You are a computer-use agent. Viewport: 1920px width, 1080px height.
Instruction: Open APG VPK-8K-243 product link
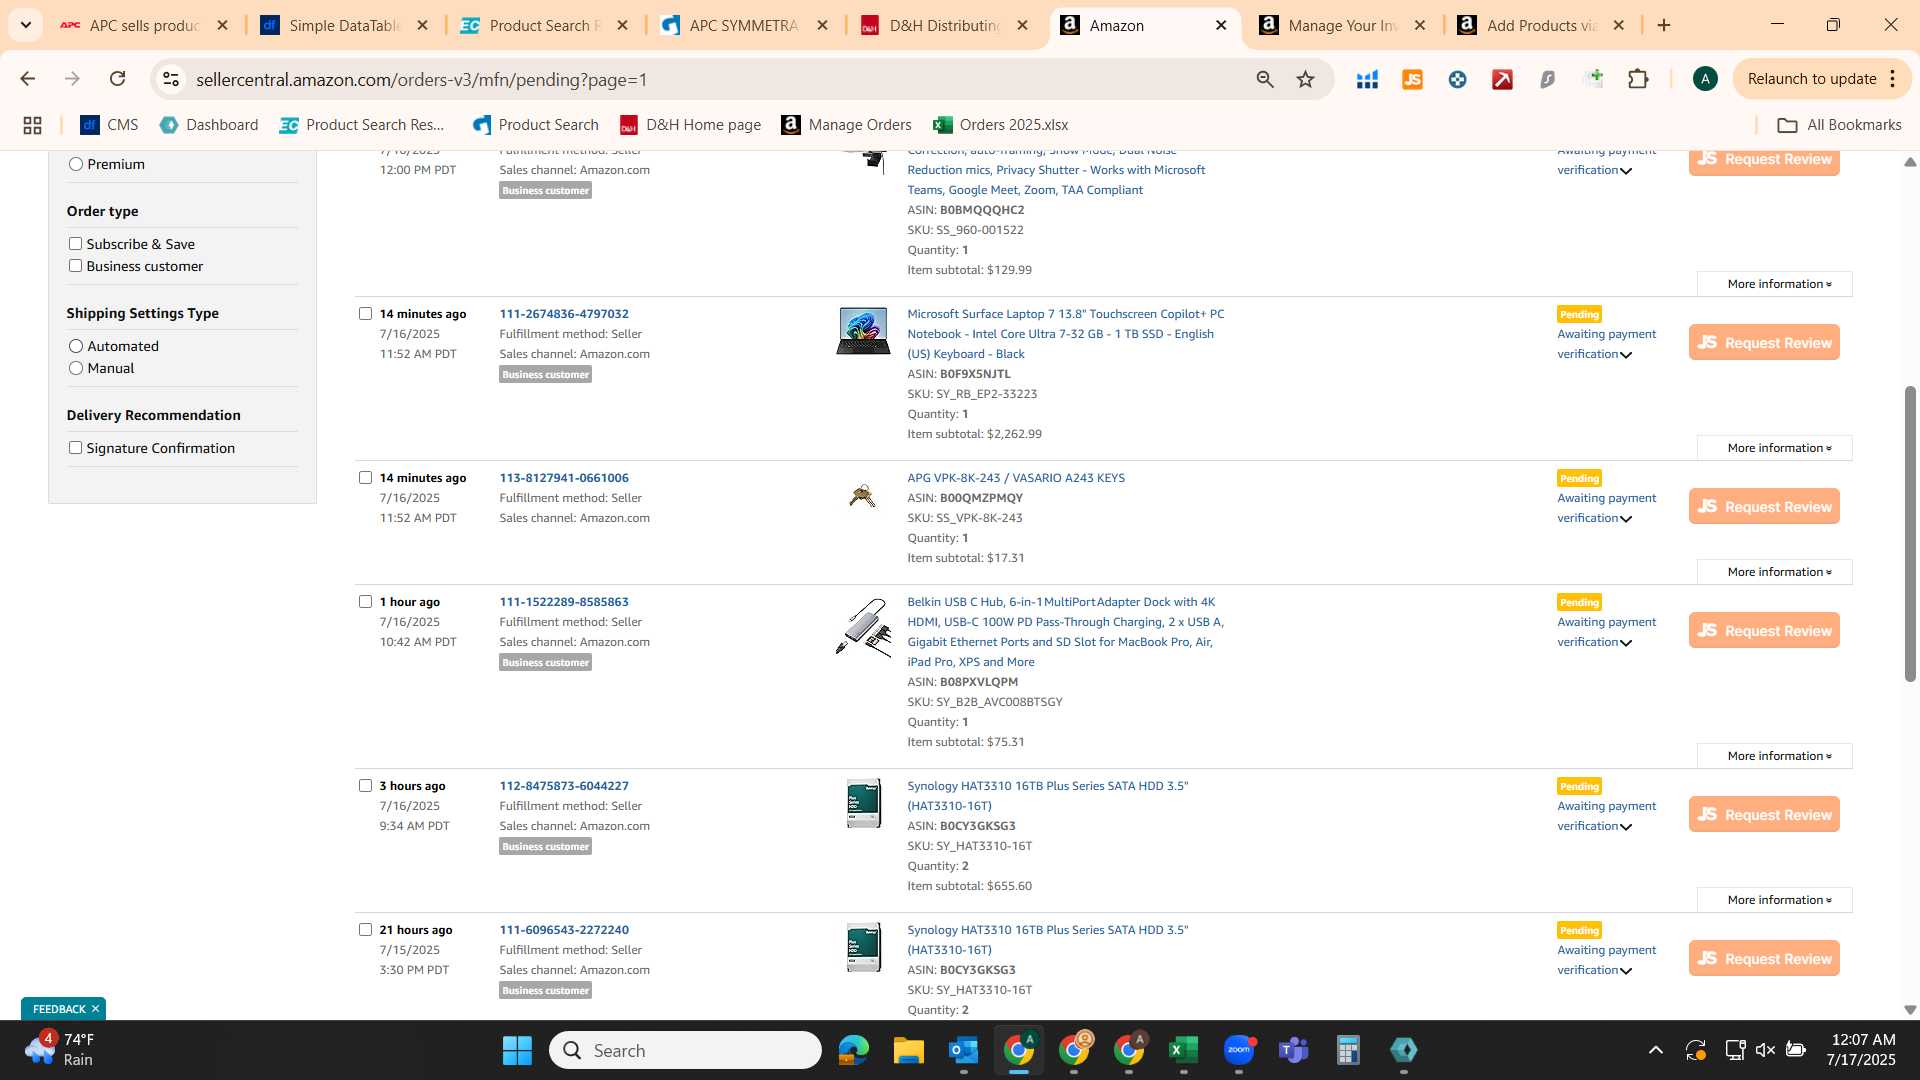coord(1016,478)
